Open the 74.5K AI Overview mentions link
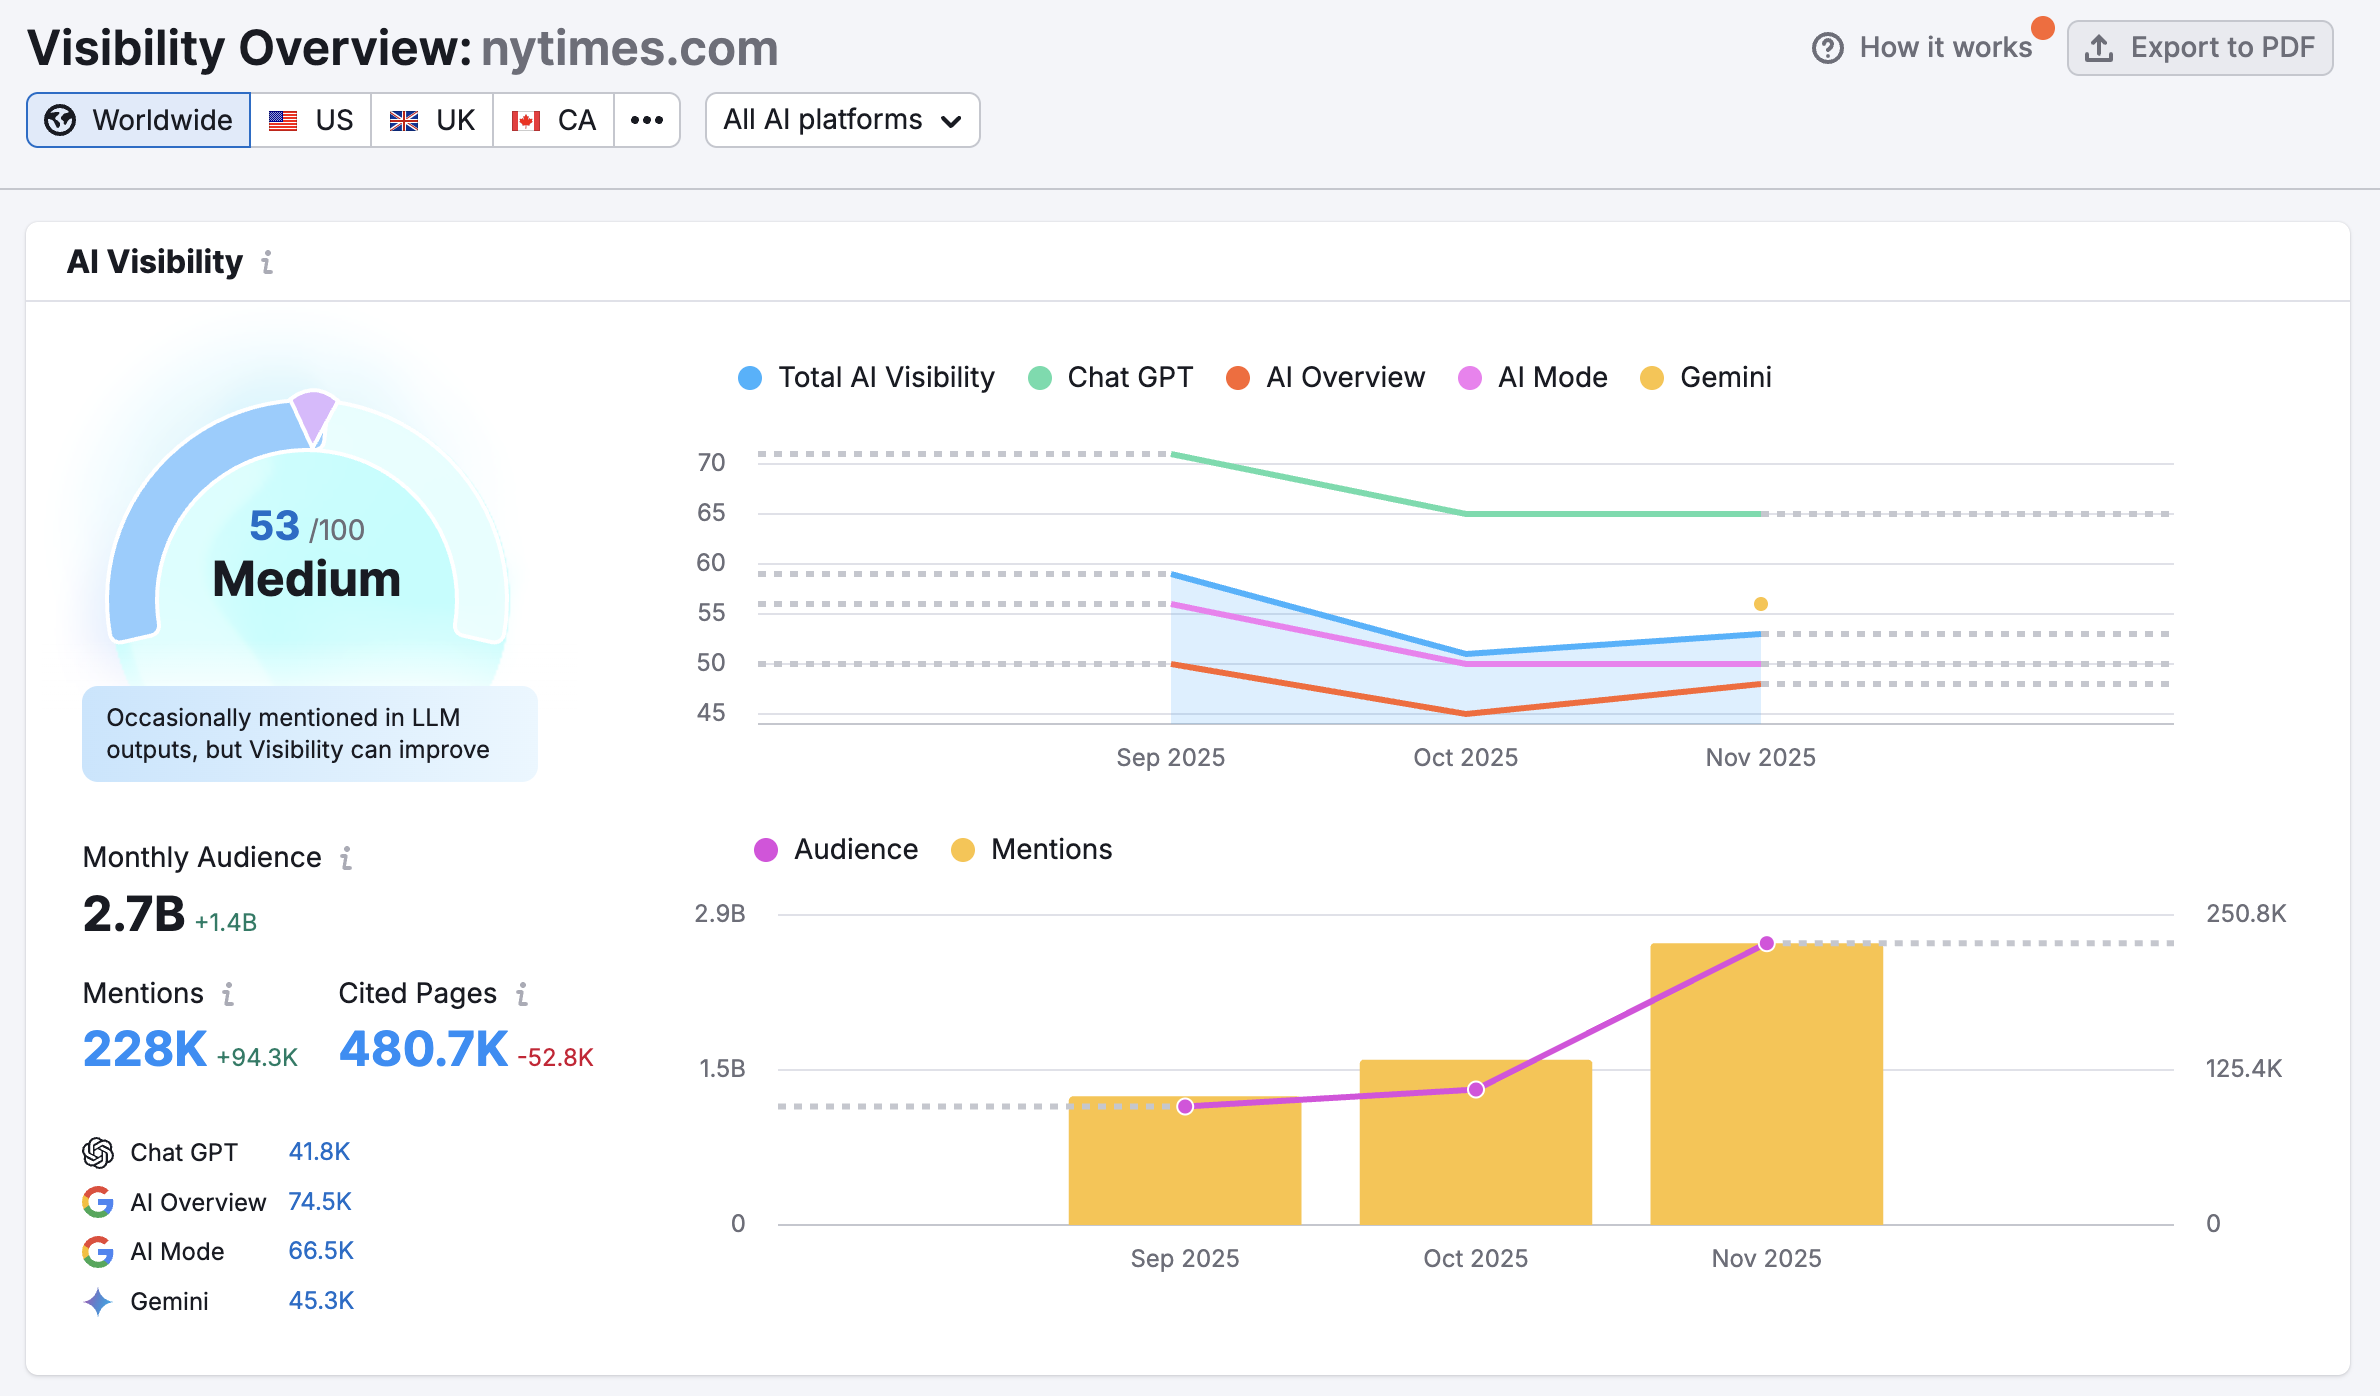The image size is (2380, 1396). [320, 1201]
